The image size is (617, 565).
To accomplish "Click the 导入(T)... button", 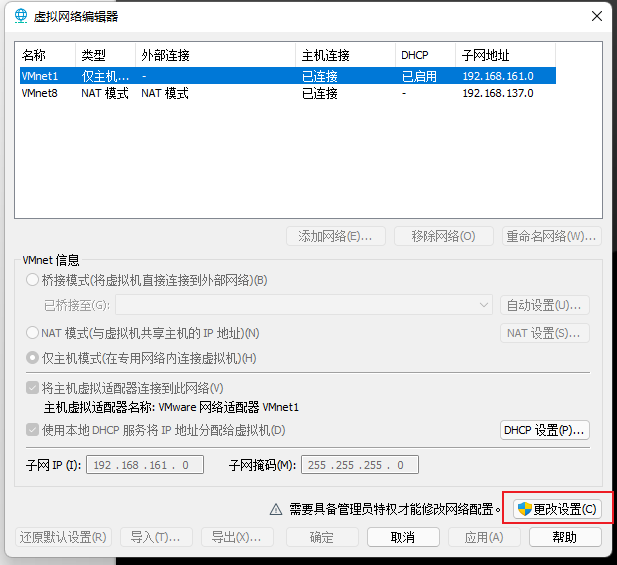I will [x=156, y=537].
